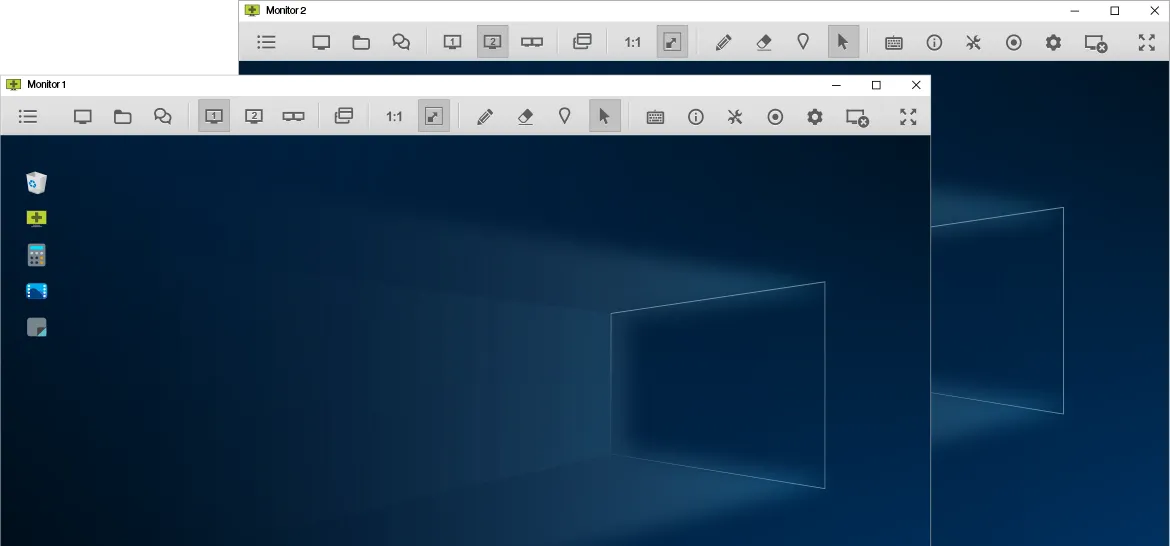The height and width of the screenshot is (546, 1170).
Task: Select the eraser tool in Monitor 2
Action: [x=763, y=42]
